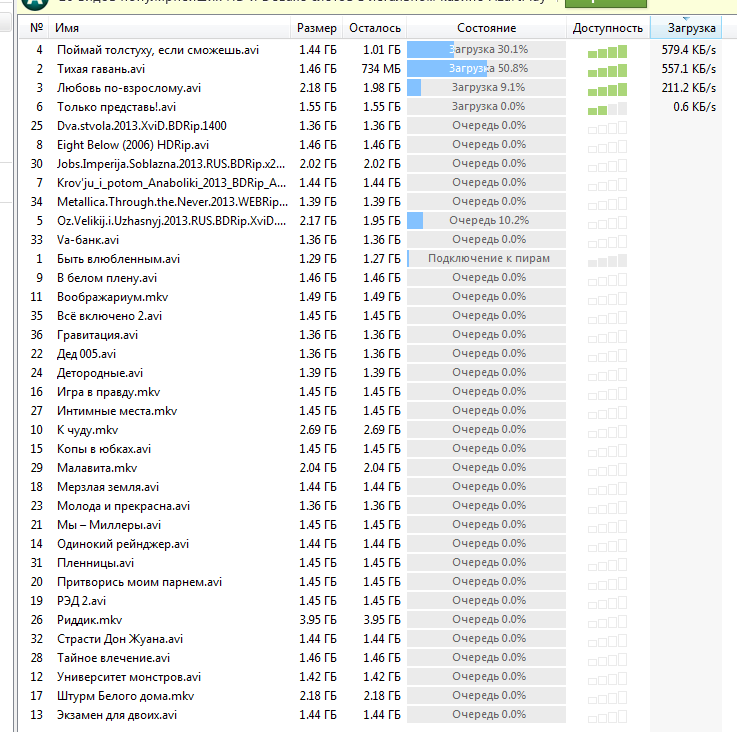Screen dimensions: 737x732
Task: Click availability indicator for Только представь!.avi
Action: pyautogui.click(x=607, y=107)
